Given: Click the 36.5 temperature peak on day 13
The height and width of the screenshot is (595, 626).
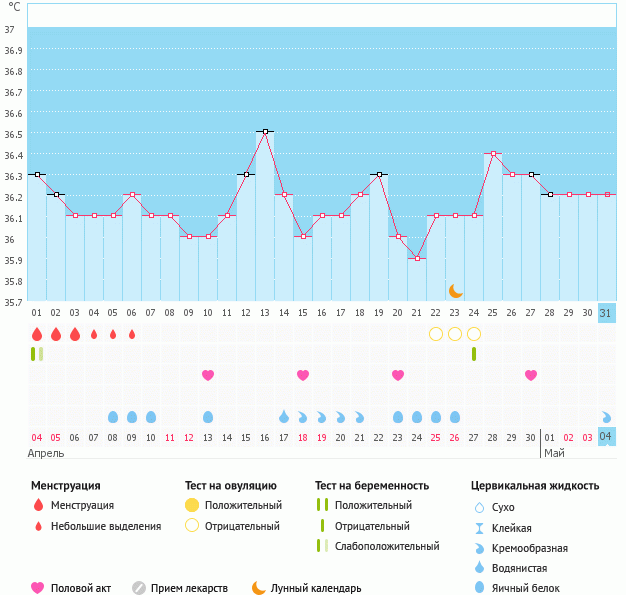Looking at the screenshot, I should click(x=265, y=131).
